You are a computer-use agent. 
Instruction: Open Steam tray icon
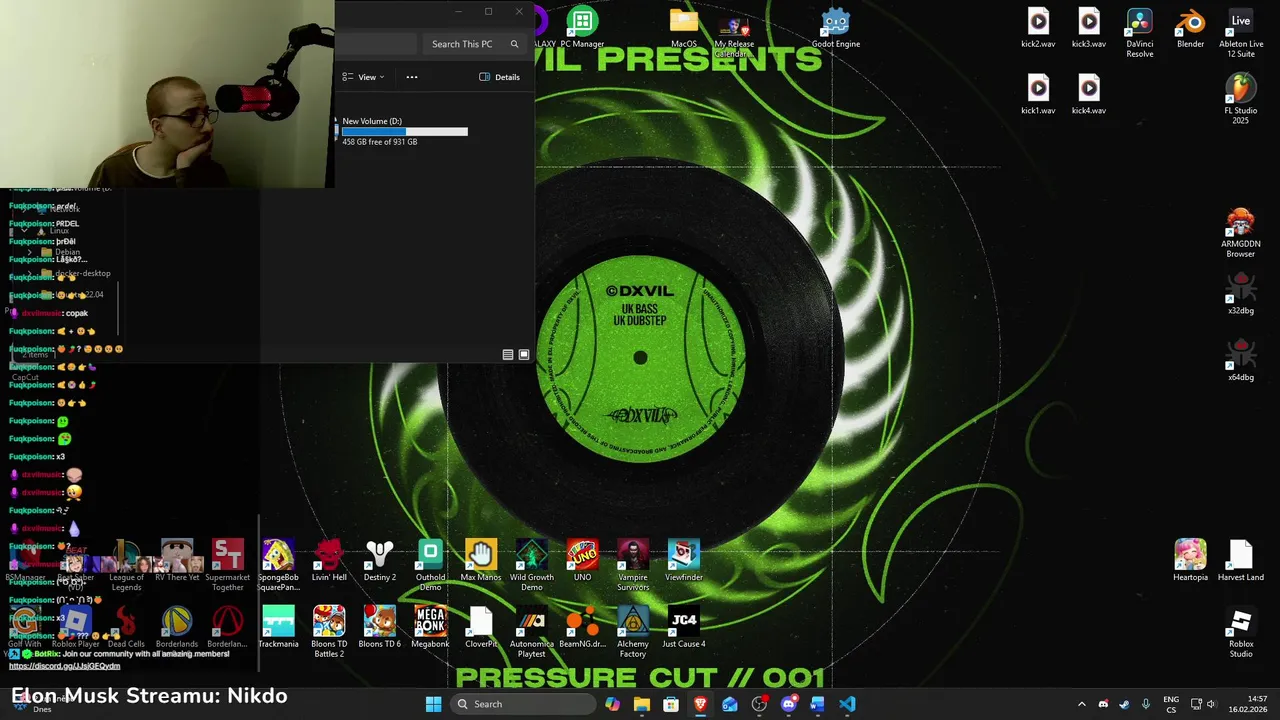[1124, 704]
